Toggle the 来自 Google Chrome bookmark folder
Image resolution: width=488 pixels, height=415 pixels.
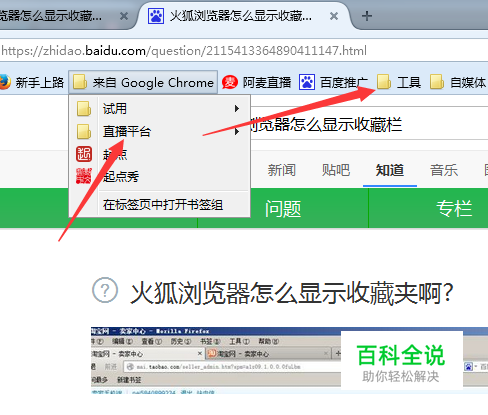click(x=143, y=82)
